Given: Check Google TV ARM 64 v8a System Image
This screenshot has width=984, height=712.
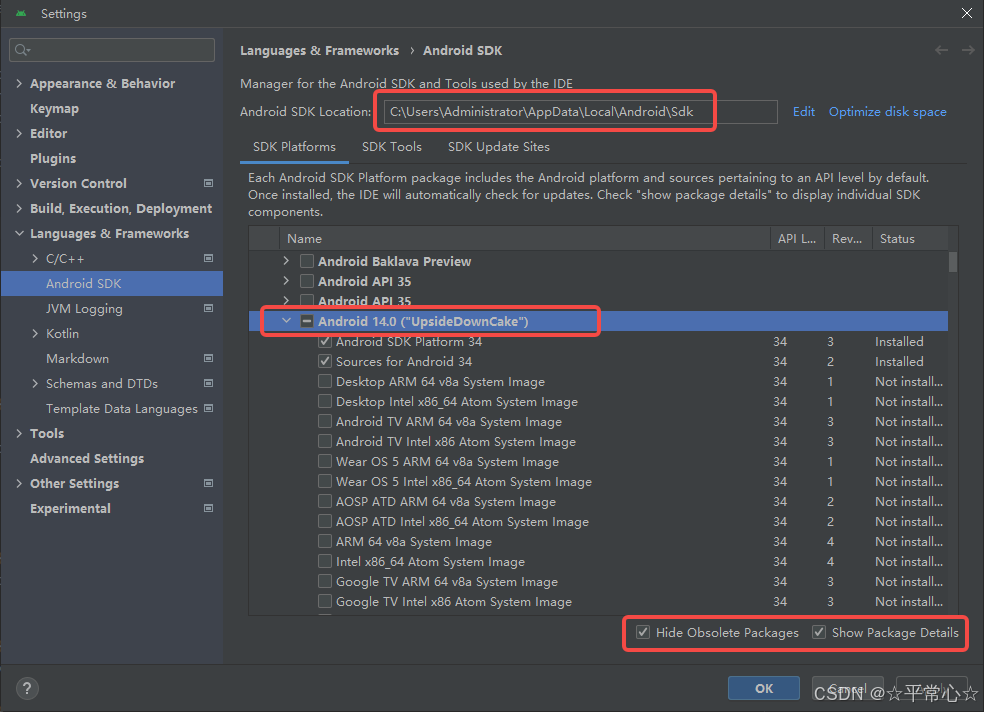Looking at the screenshot, I should tap(325, 581).
